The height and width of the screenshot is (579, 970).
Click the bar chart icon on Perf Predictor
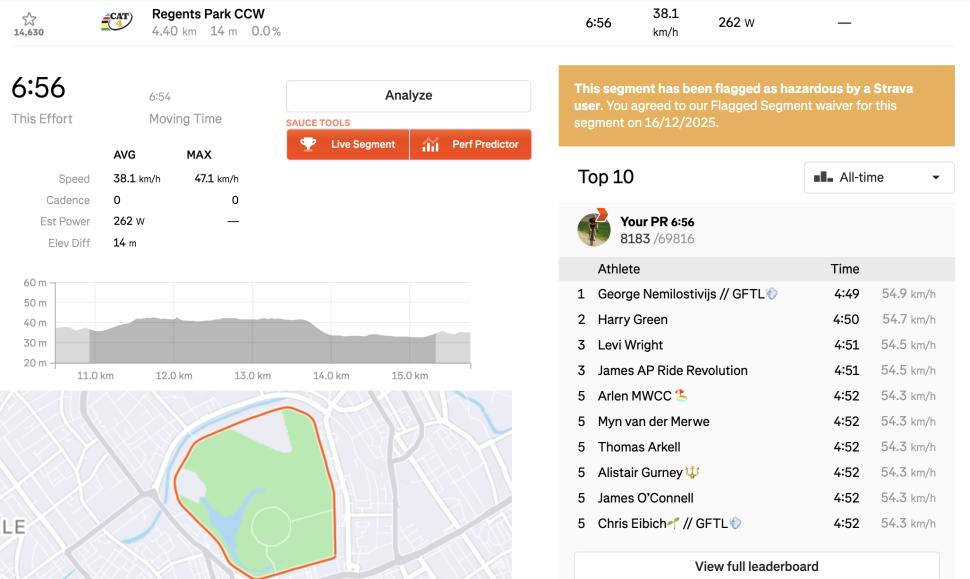tap(430, 145)
